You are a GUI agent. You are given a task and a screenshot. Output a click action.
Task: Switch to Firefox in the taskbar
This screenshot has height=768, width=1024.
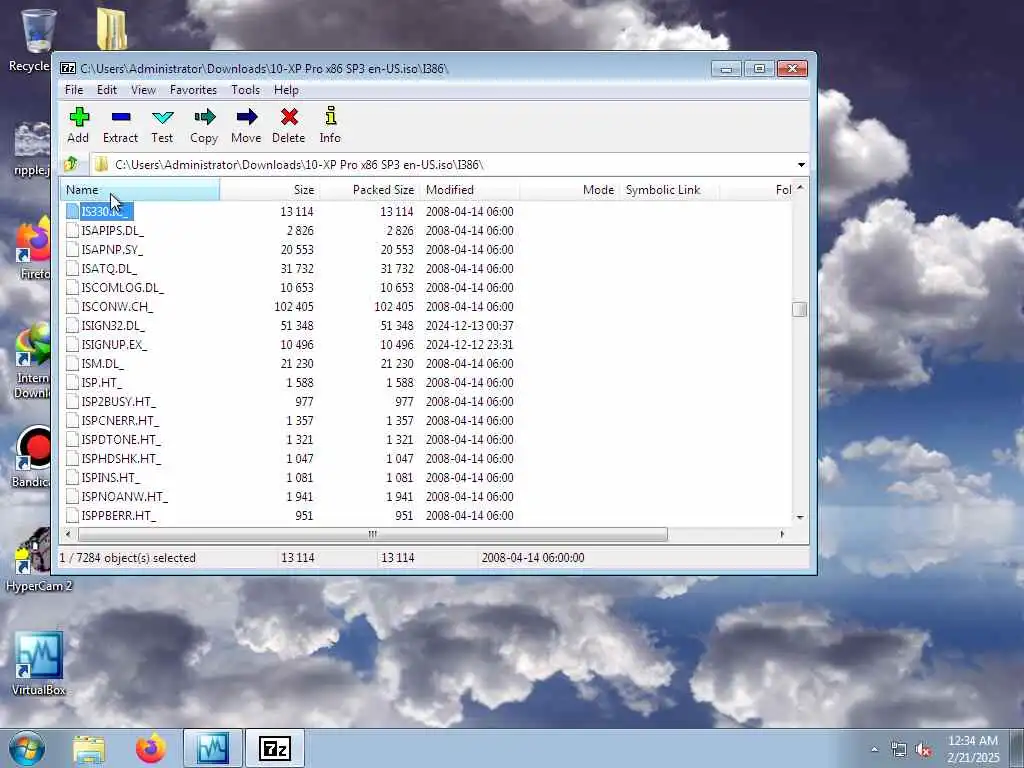(x=150, y=748)
